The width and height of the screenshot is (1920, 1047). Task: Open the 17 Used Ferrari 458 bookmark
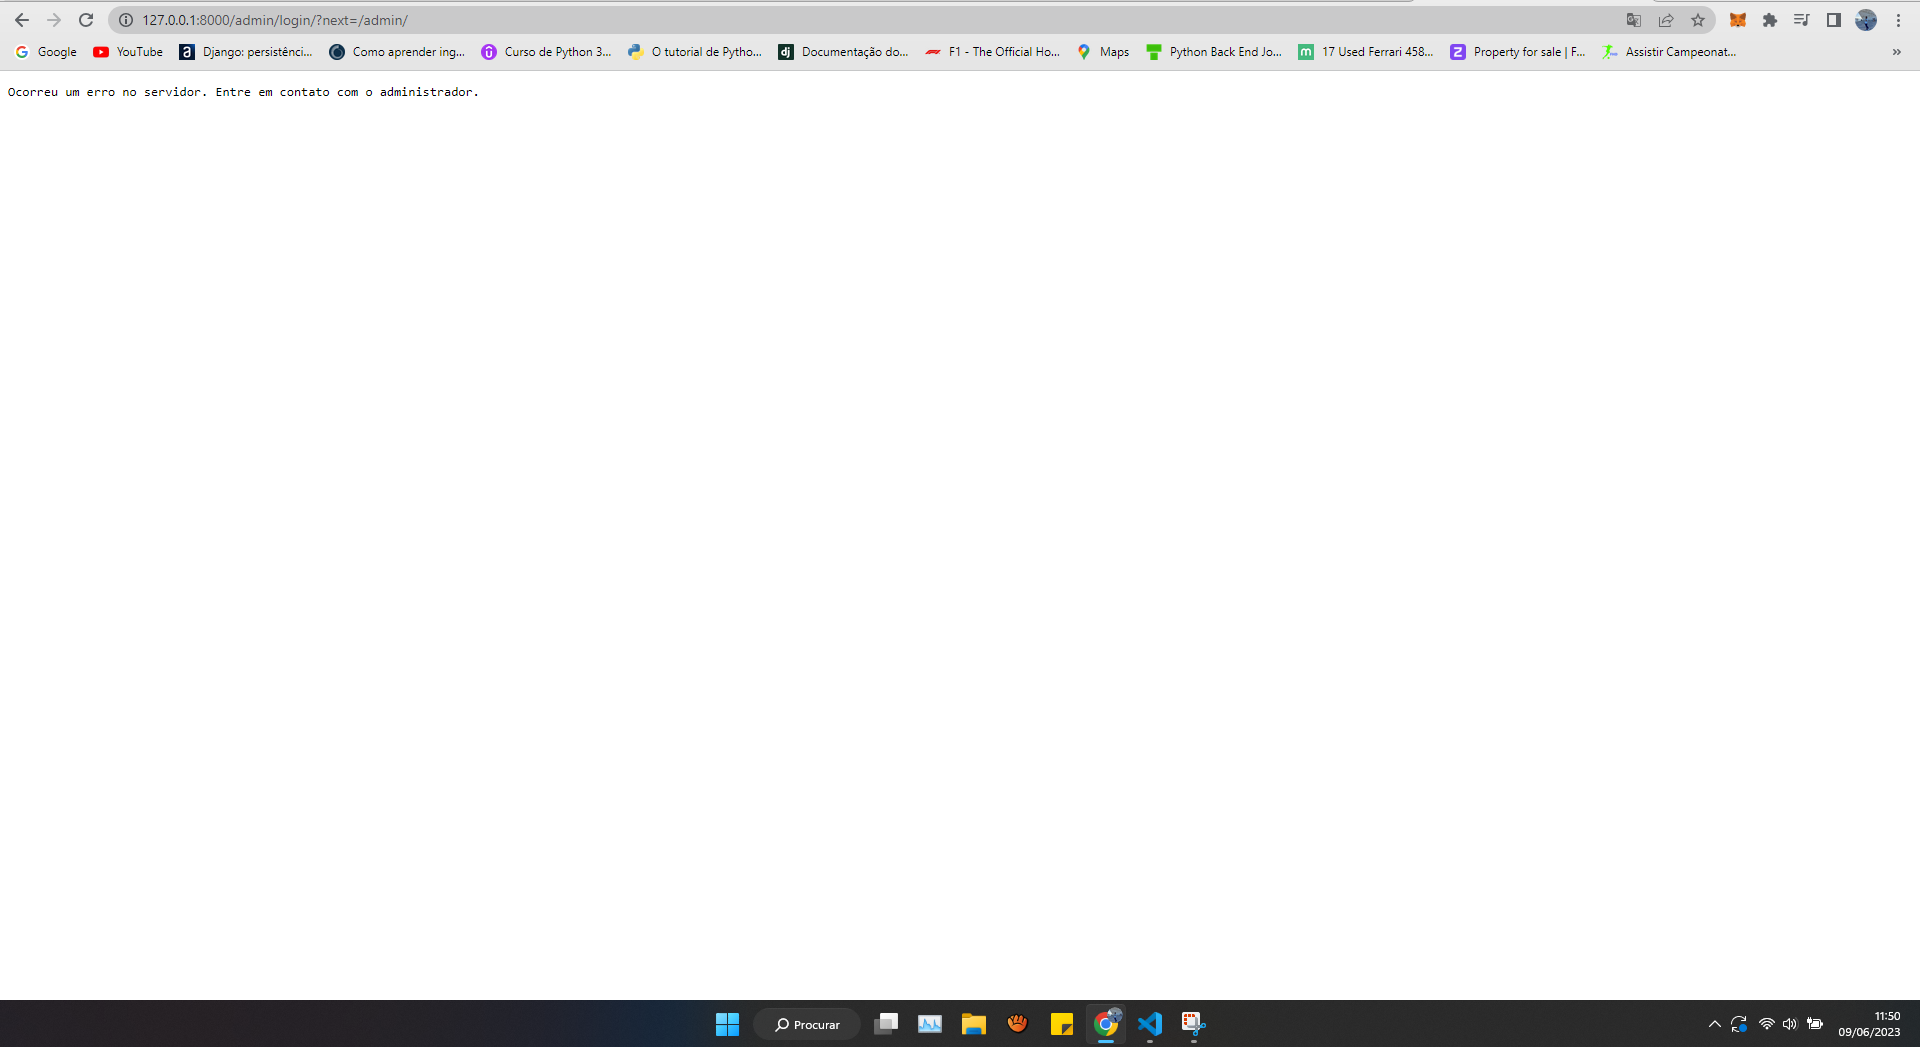(1366, 52)
